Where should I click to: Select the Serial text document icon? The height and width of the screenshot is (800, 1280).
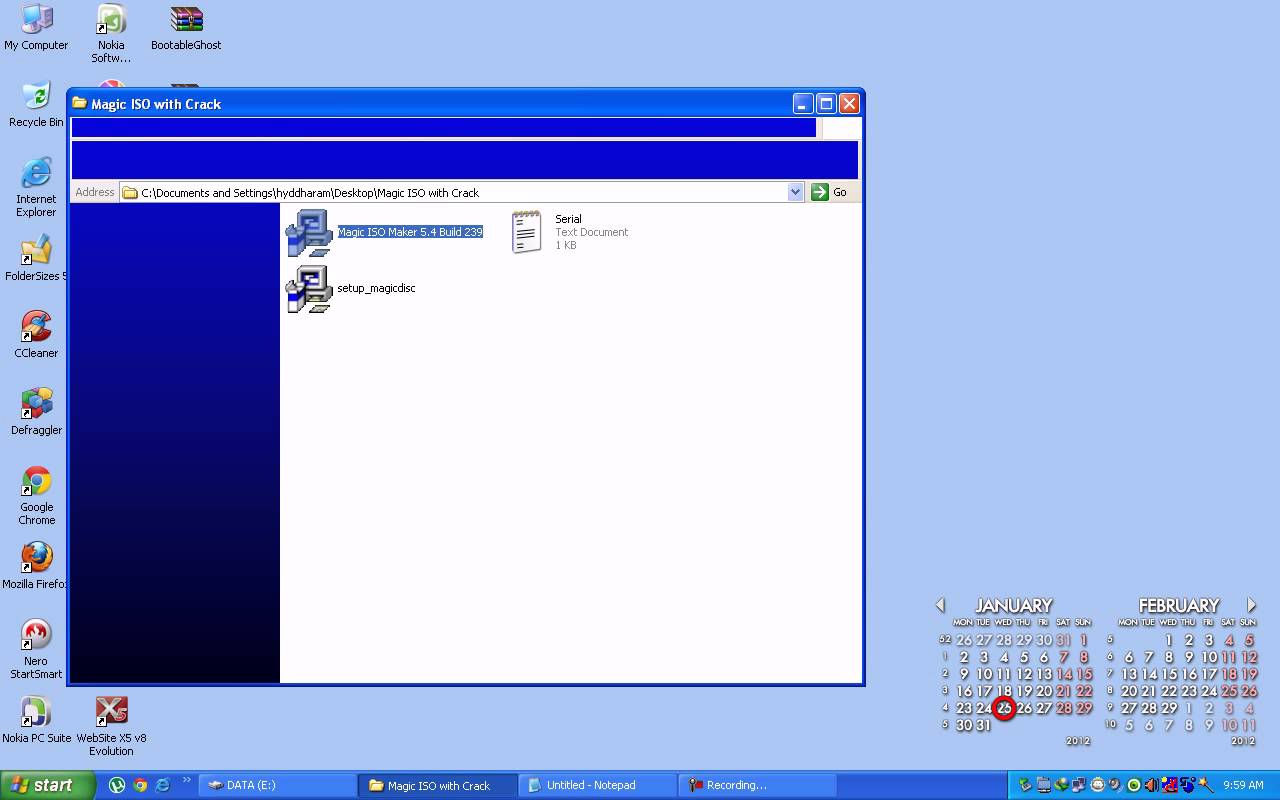[527, 232]
